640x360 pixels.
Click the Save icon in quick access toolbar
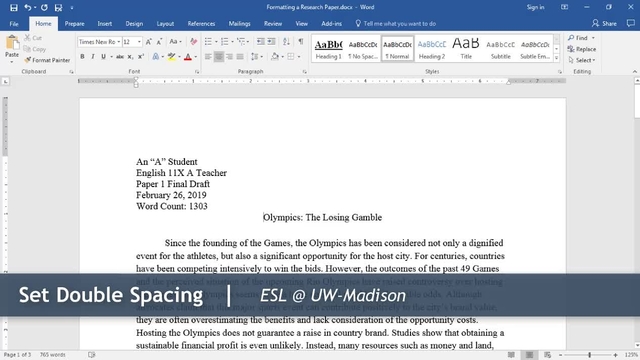point(14,7)
